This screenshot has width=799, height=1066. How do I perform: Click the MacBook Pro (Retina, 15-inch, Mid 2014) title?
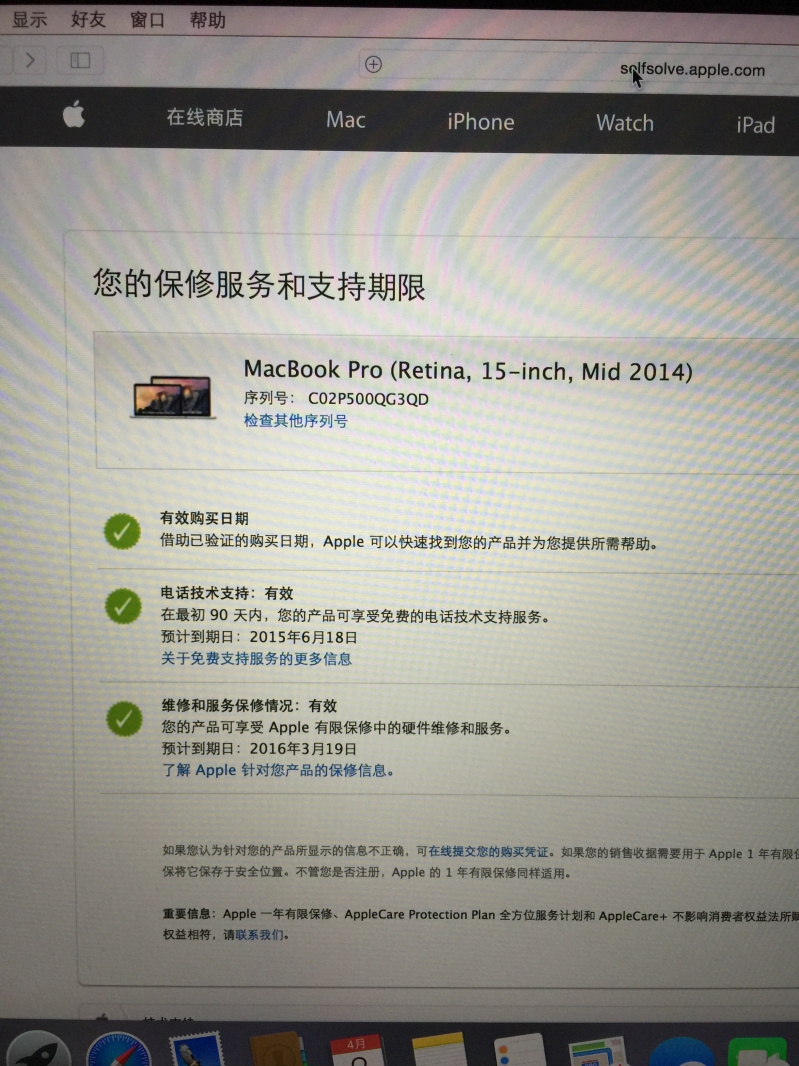click(x=468, y=371)
